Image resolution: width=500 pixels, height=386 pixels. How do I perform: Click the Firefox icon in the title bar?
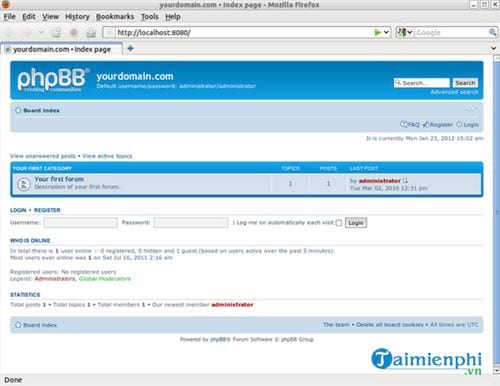pos(6,4)
